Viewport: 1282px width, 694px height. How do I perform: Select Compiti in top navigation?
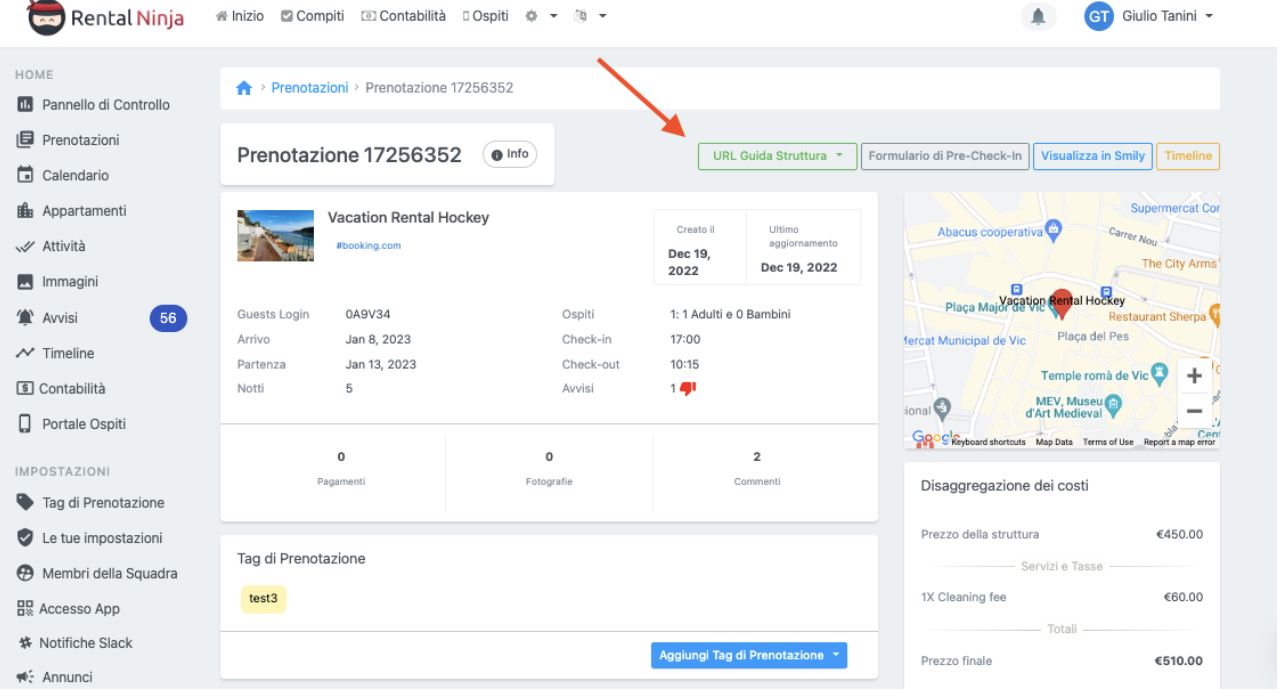(312, 16)
